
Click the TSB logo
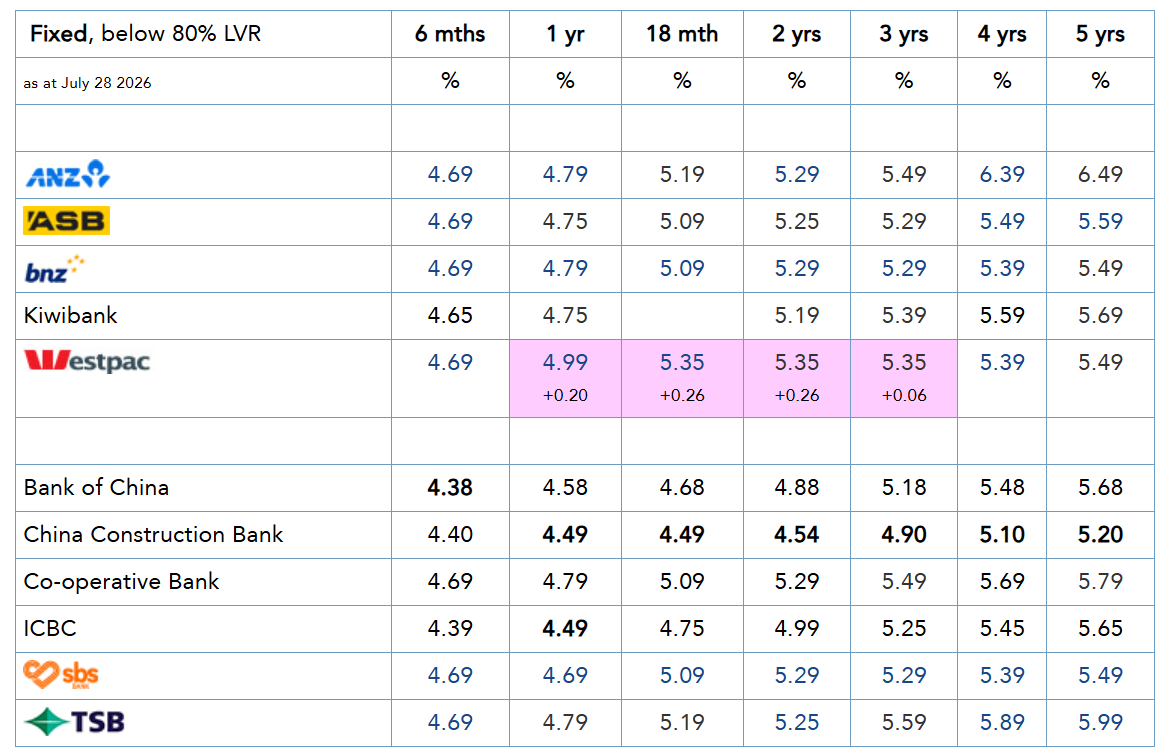[x=74, y=722]
